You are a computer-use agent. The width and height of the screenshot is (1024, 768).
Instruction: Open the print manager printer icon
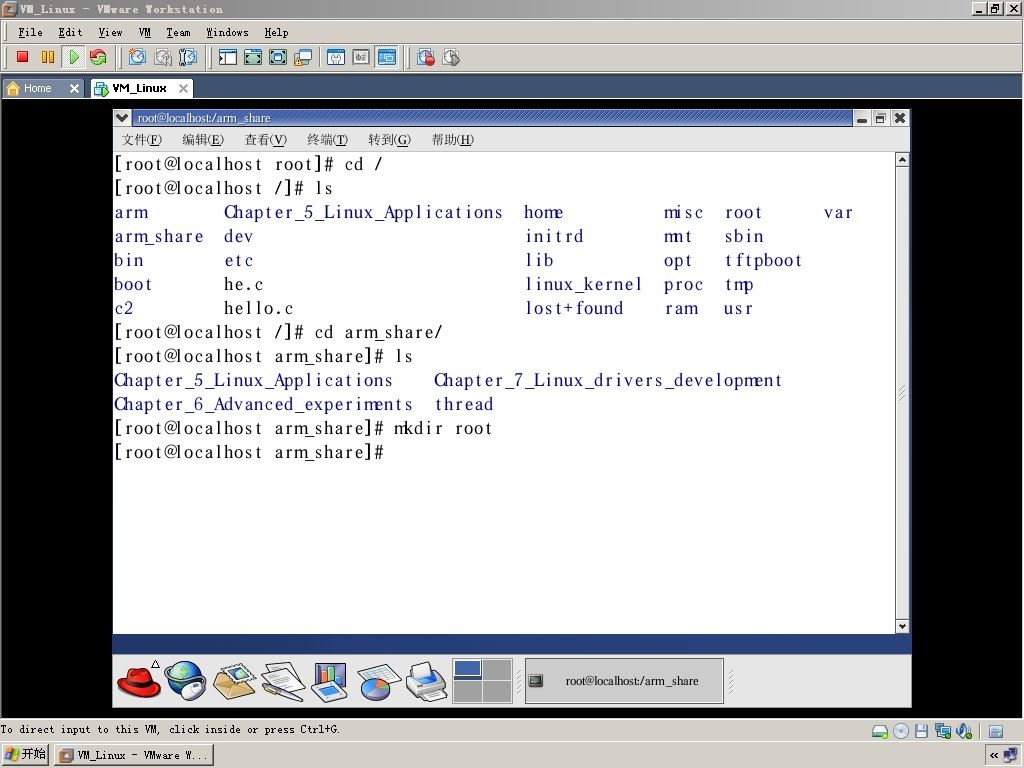click(x=426, y=681)
